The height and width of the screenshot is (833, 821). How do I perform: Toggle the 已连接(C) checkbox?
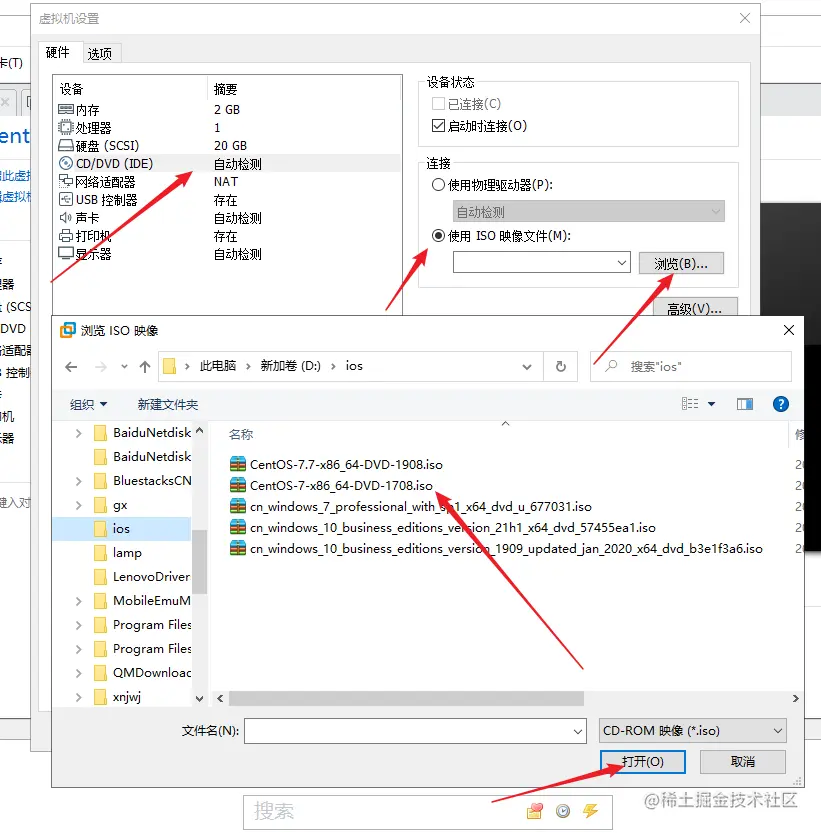point(438,104)
